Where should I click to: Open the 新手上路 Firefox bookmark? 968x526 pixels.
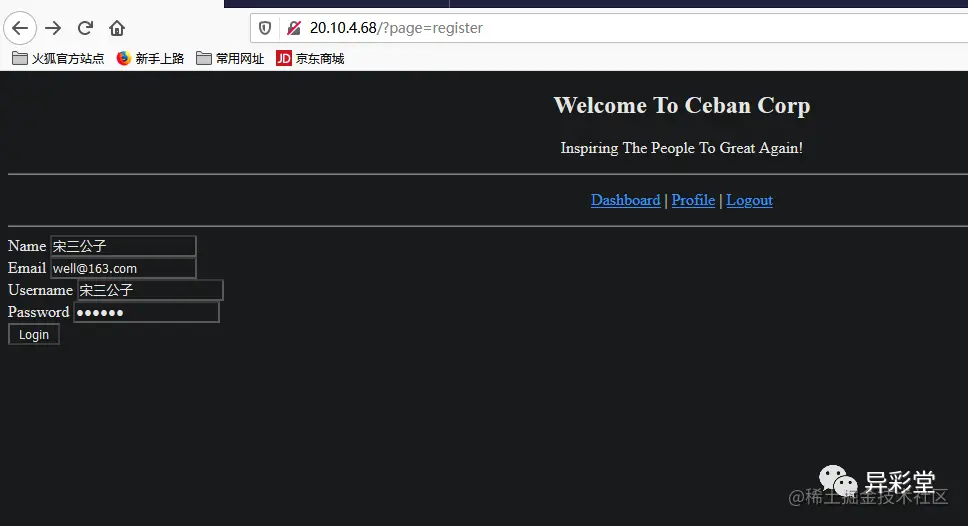(x=150, y=59)
